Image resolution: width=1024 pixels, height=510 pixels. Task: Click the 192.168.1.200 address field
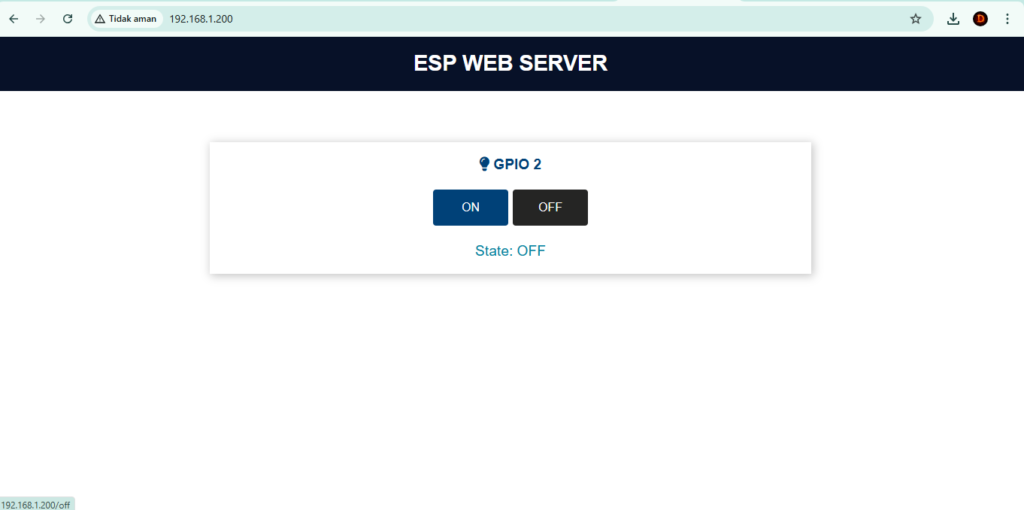[x=400, y=19]
